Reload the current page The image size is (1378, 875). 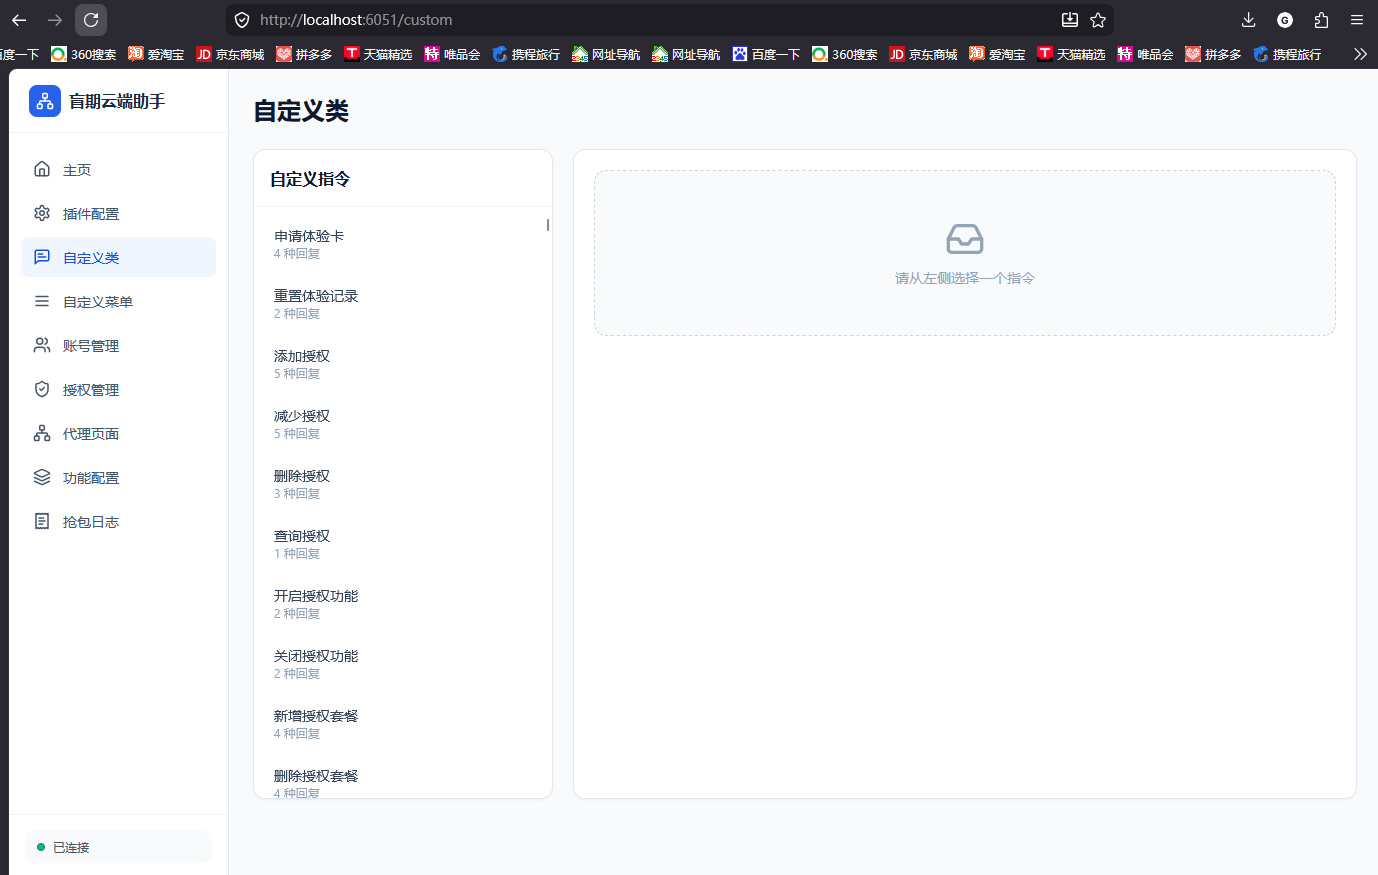[91, 20]
